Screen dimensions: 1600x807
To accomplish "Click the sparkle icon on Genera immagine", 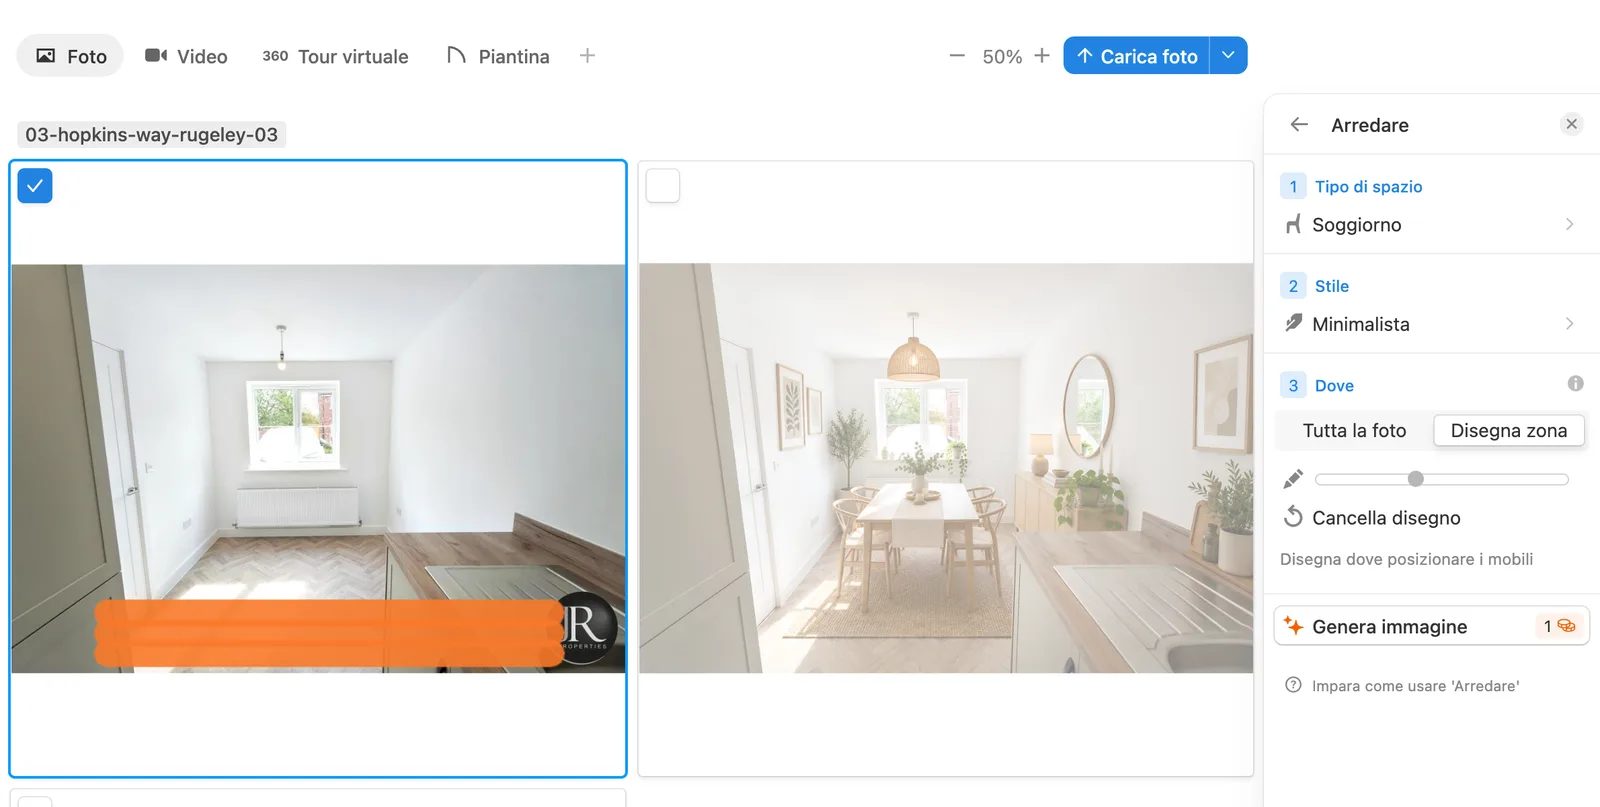I will (x=1293, y=626).
